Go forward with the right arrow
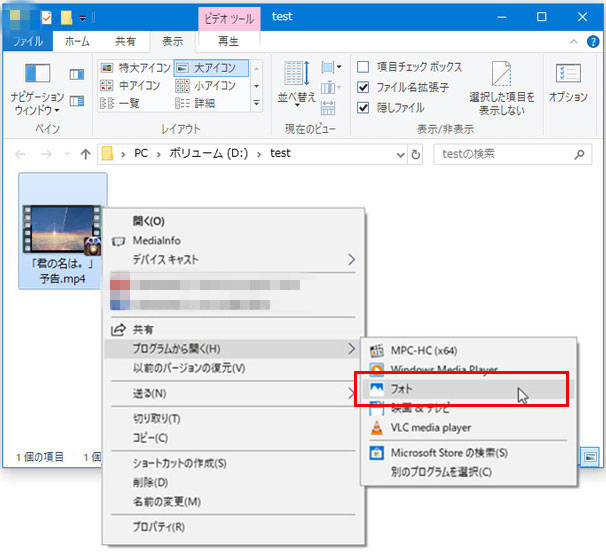The image size is (606, 552). [x=46, y=154]
